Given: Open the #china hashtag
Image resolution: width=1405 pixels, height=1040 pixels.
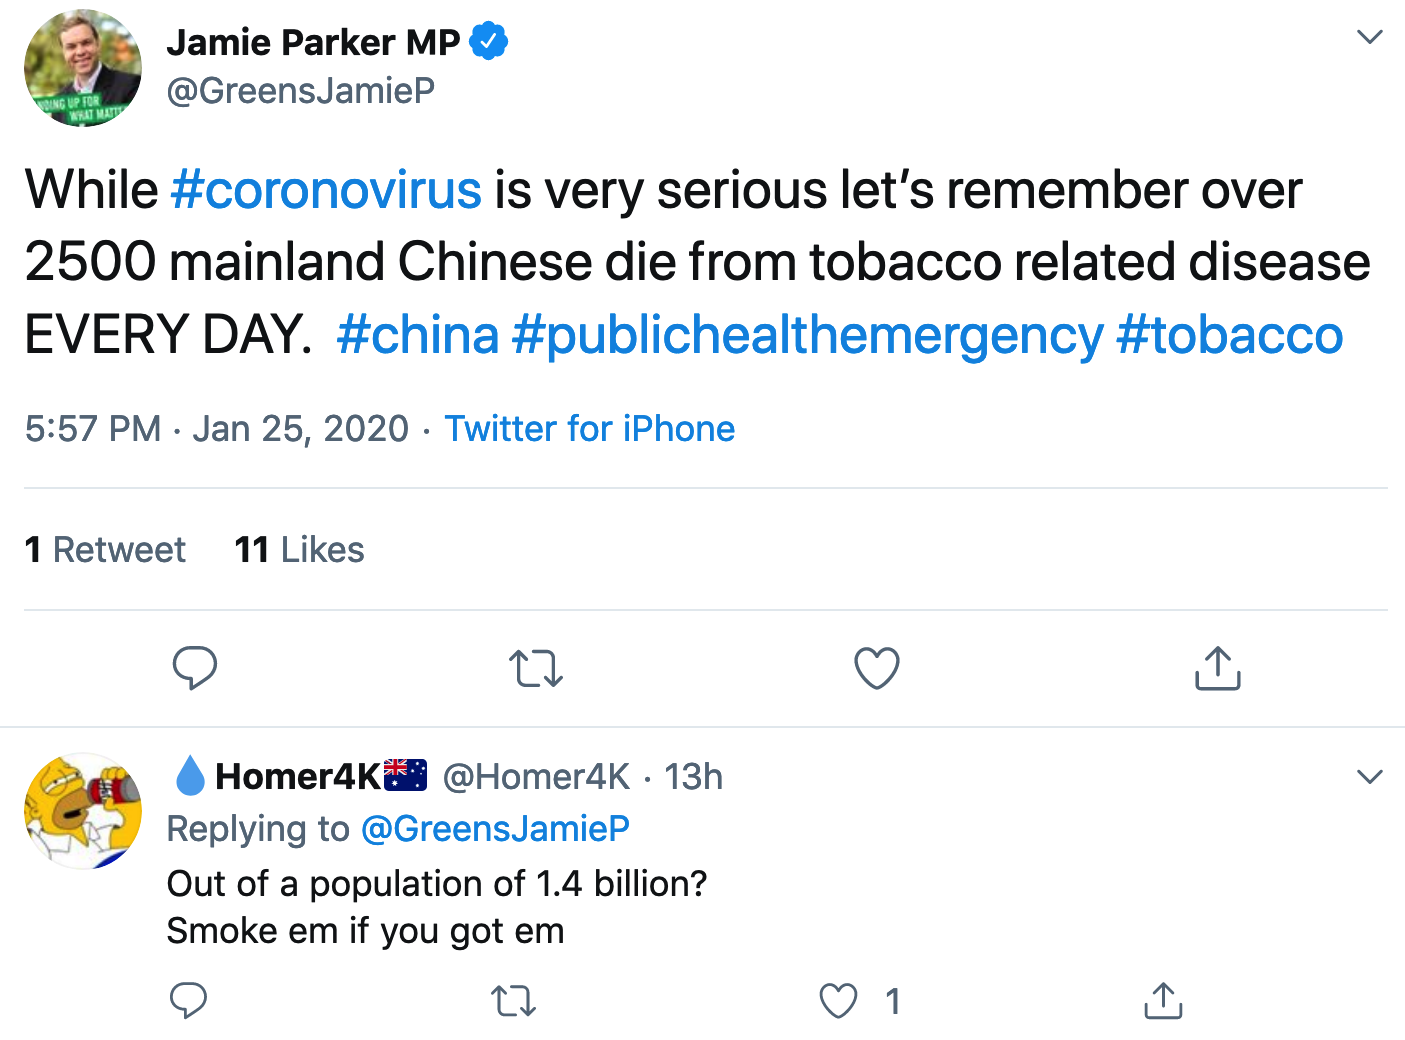Looking at the screenshot, I should (x=418, y=334).
